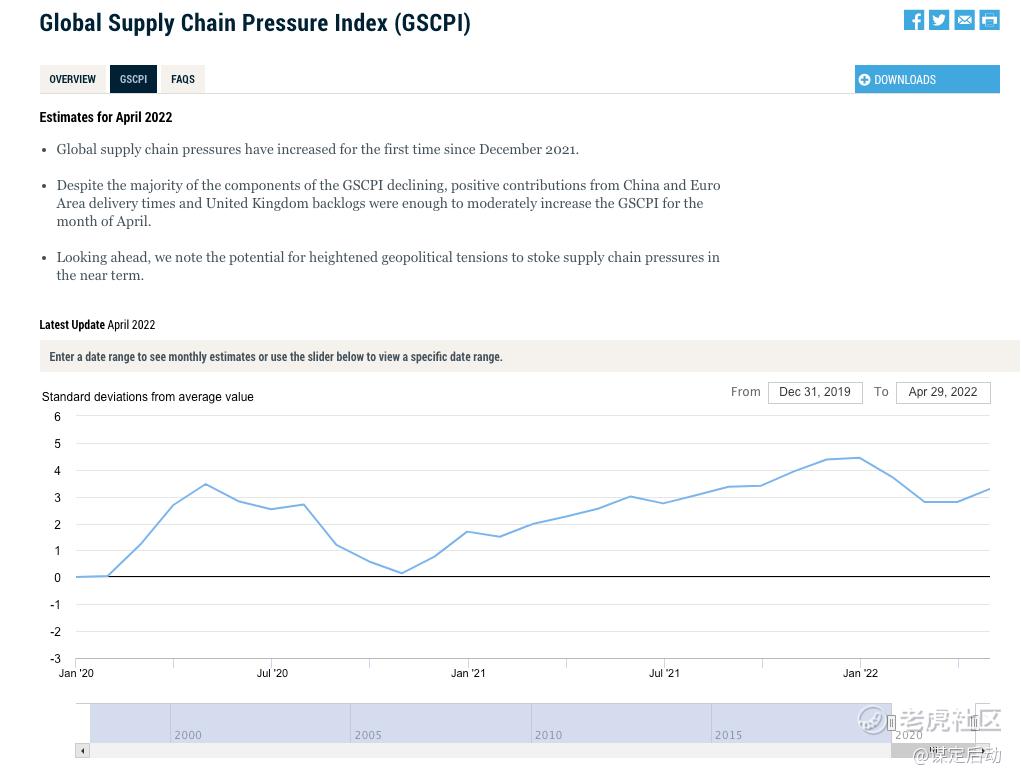Share the page on Twitter
Screen dimensions: 1021x779
(x=939, y=20)
